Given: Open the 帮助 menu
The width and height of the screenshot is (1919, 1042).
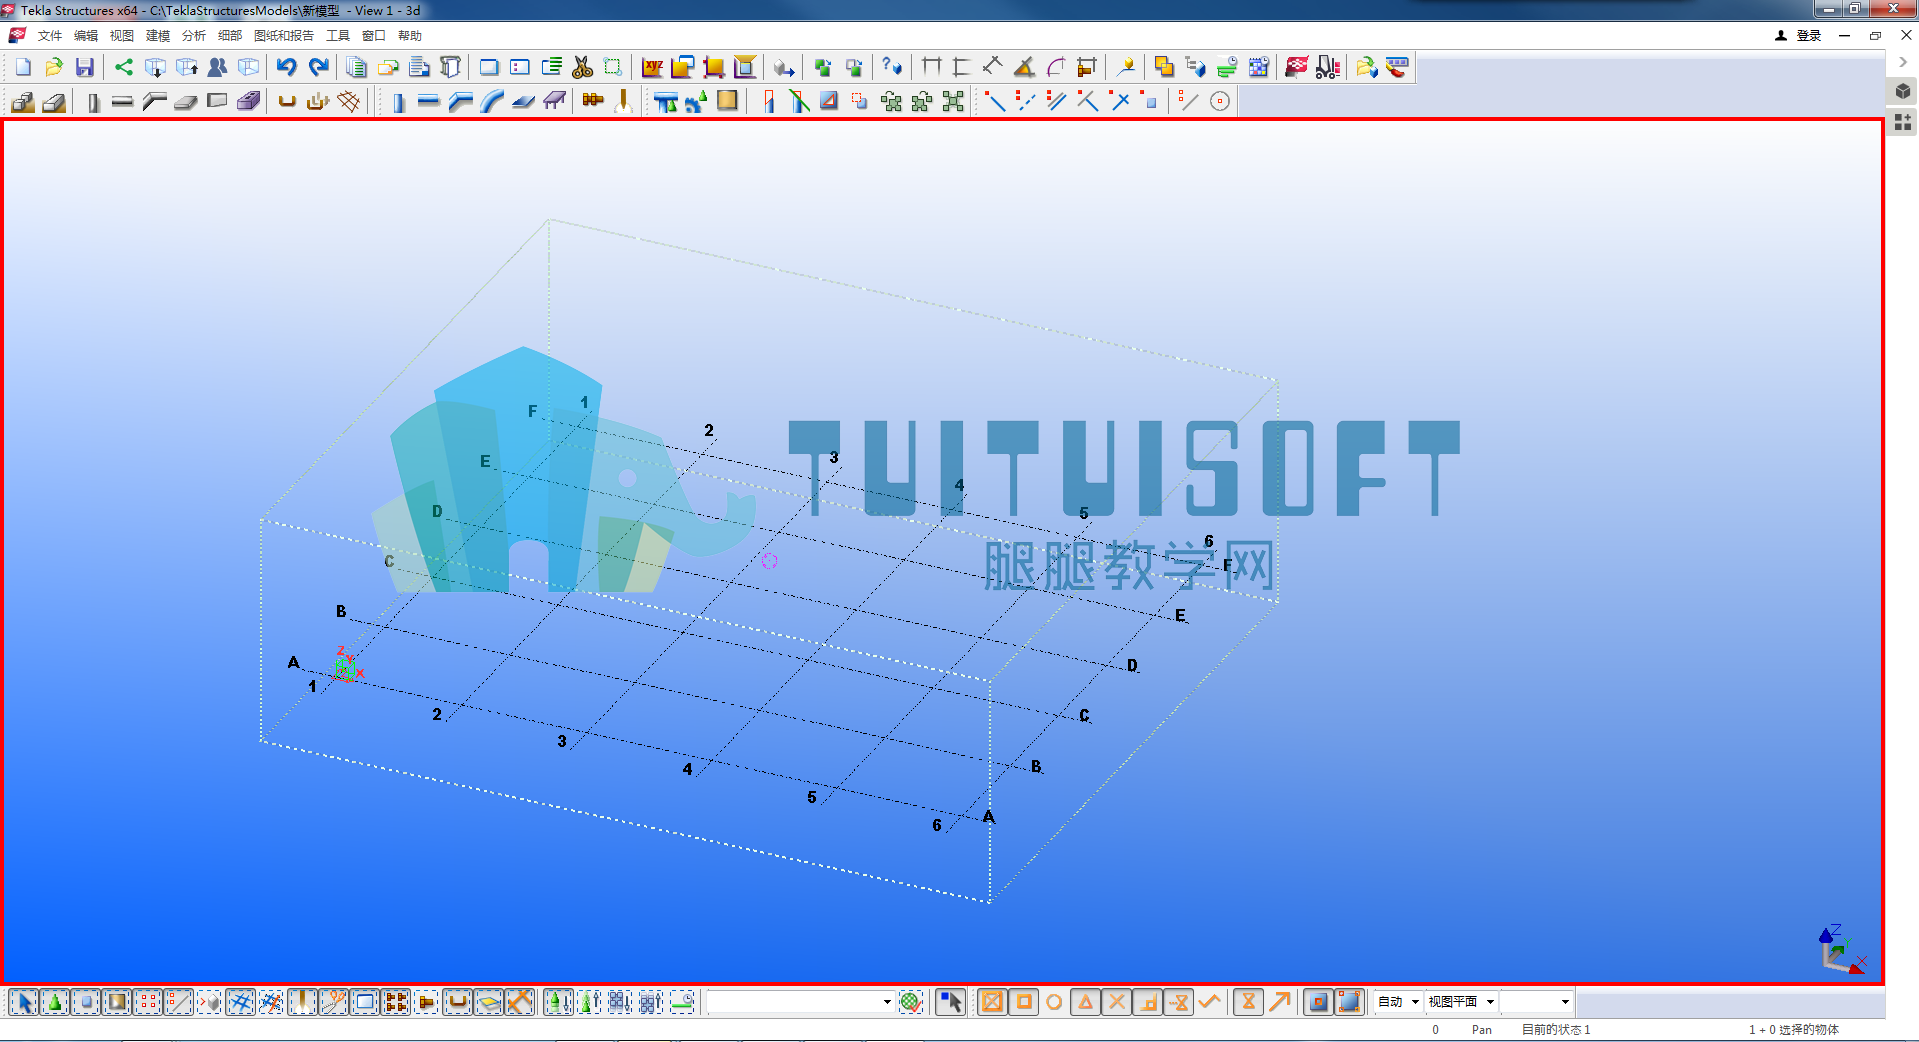Looking at the screenshot, I should click(409, 36).
